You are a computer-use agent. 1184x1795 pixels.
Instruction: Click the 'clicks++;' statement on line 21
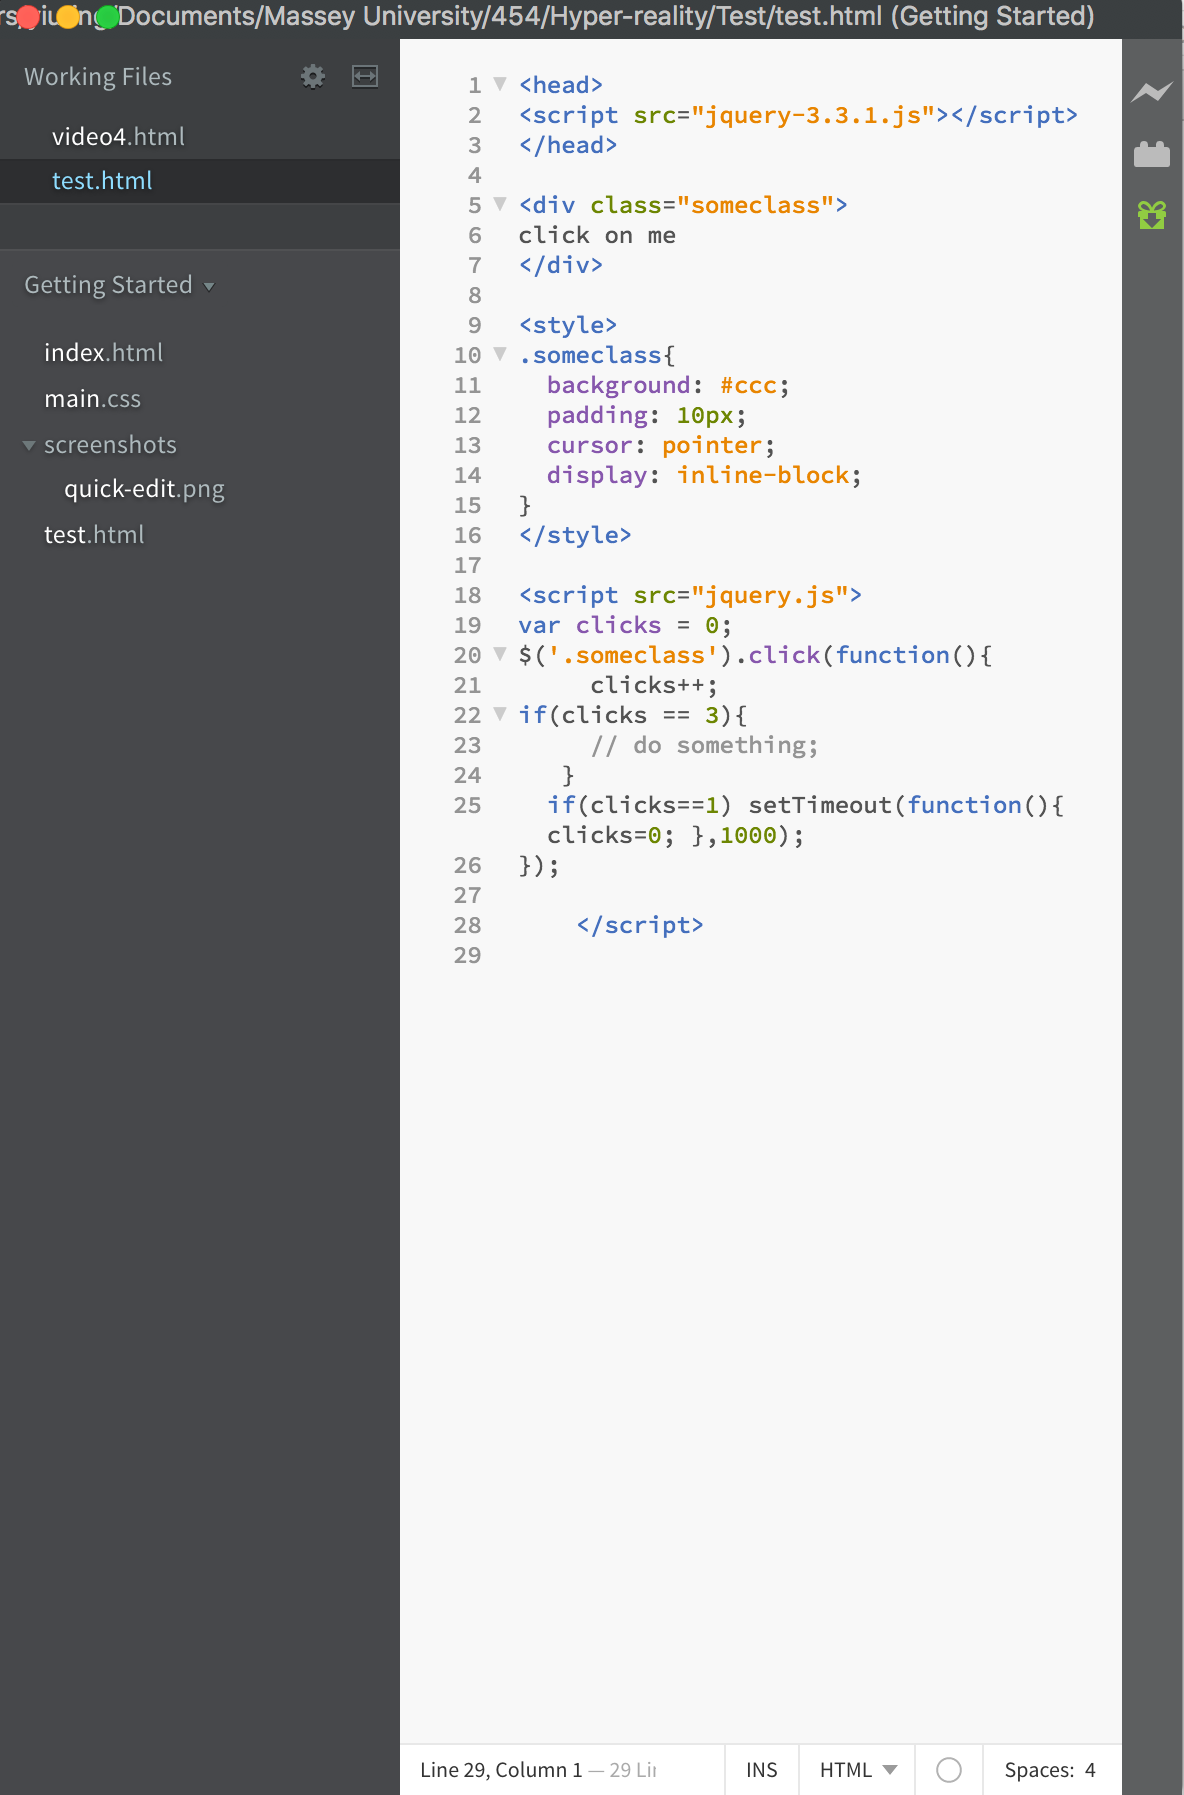tap(654, 686)
